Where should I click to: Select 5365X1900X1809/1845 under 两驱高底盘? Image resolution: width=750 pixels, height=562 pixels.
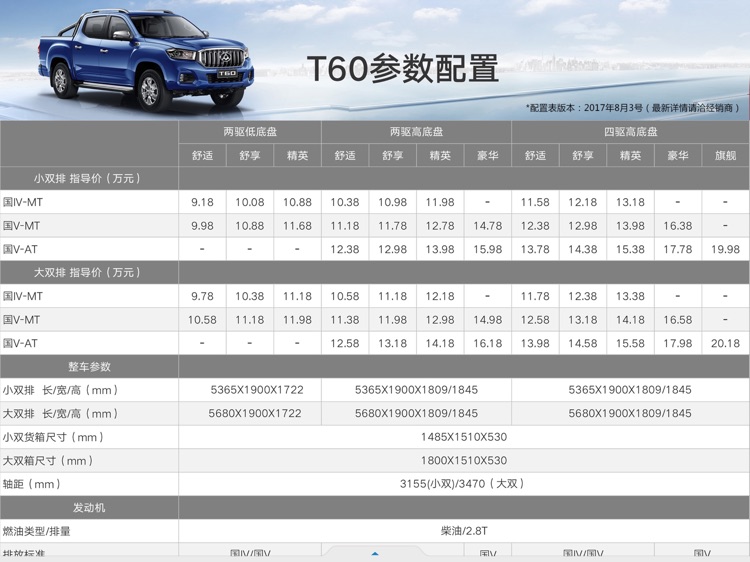(x=416, y=390)
